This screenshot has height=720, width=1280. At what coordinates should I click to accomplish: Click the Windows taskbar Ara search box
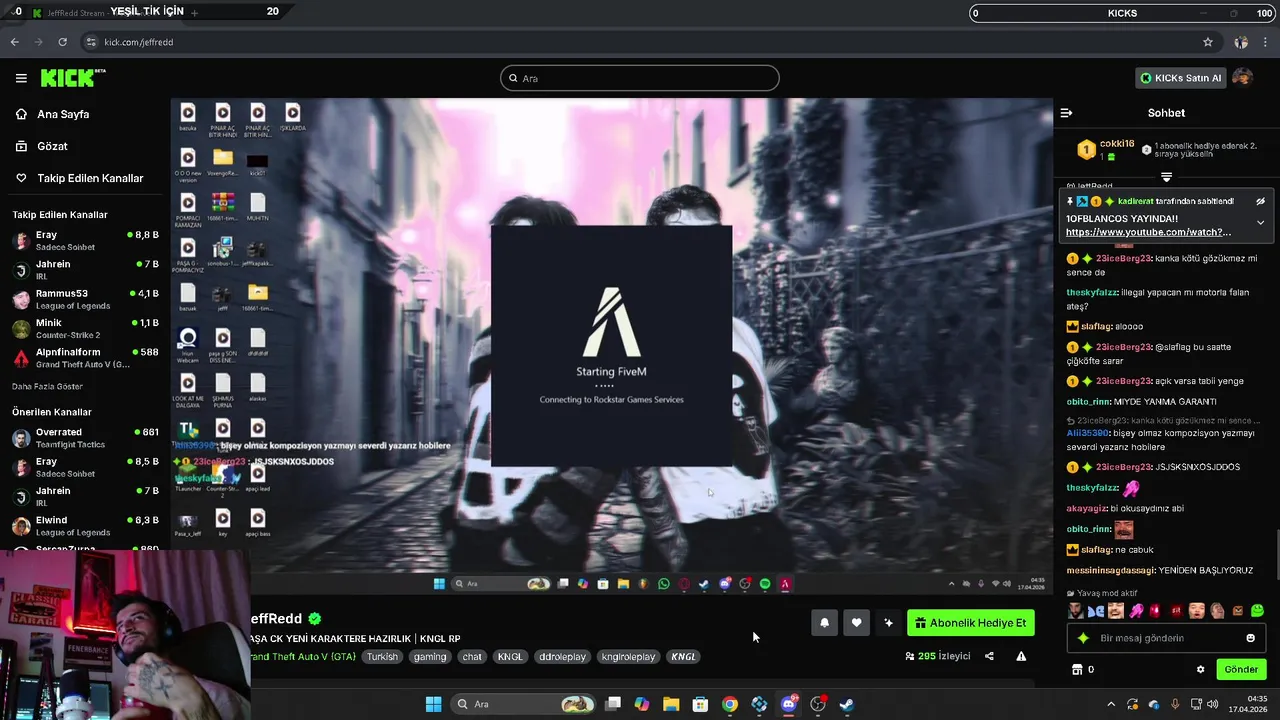tap(523, 704)
